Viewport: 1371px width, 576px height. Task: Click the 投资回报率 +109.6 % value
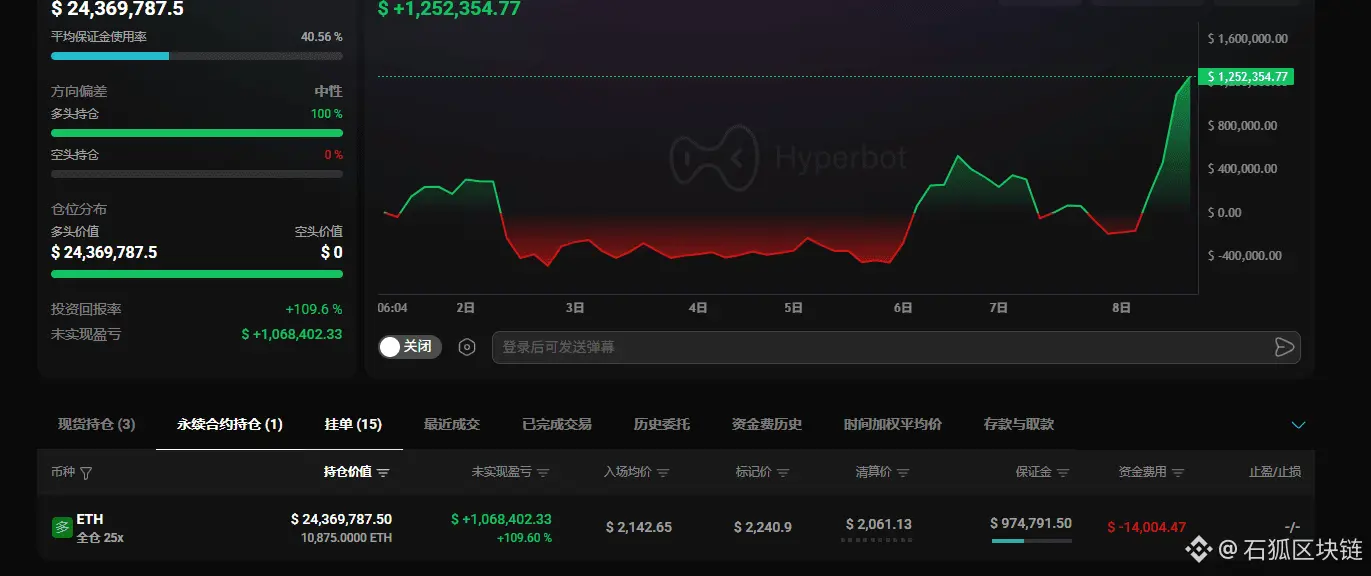coord(314,309)
